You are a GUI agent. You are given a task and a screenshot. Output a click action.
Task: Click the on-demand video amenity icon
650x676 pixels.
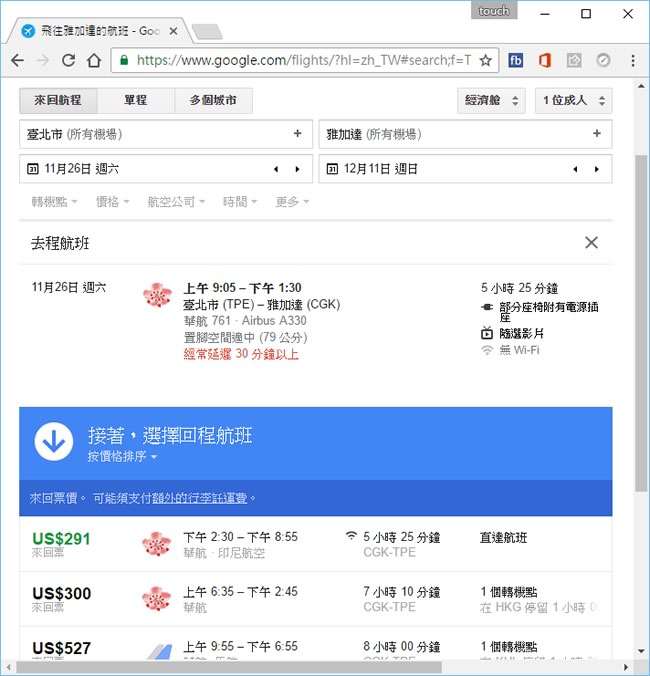487,333
